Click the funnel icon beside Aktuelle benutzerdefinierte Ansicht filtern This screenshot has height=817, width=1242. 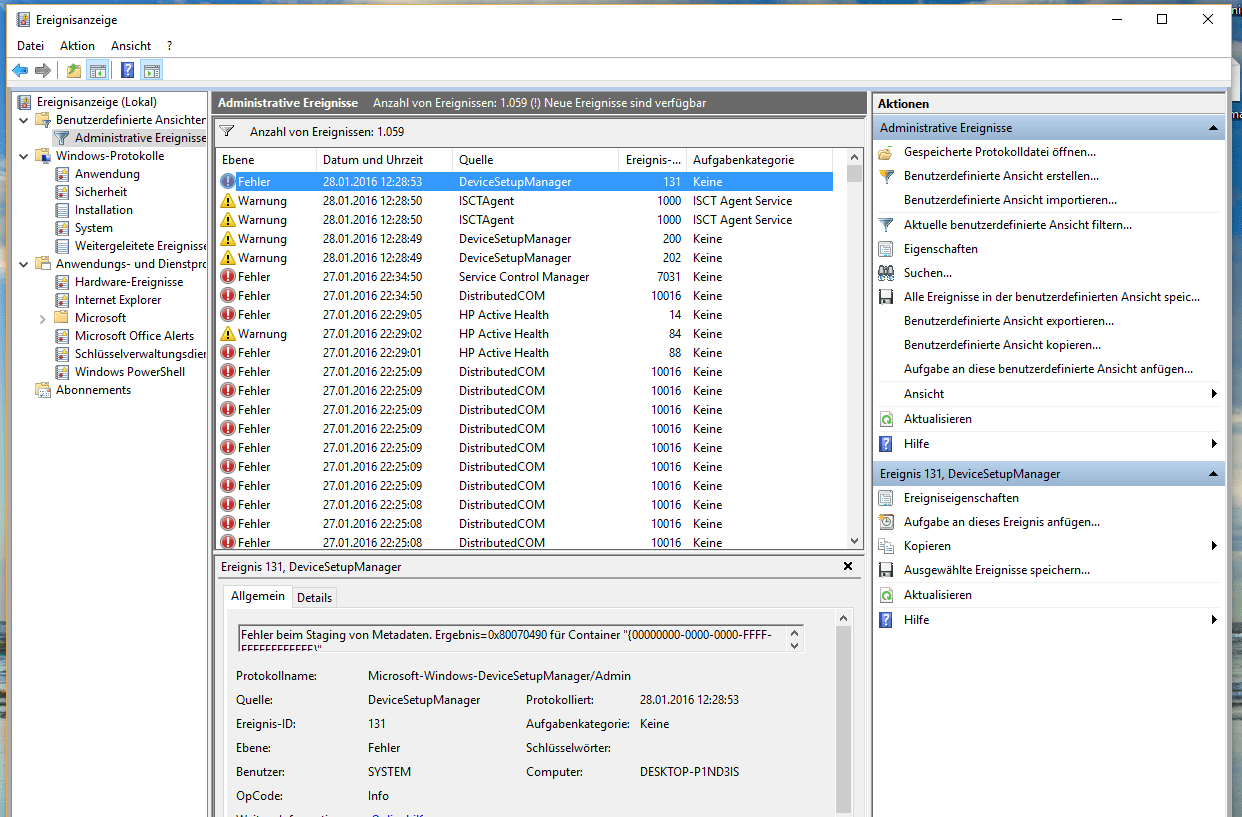click(885, 225)
